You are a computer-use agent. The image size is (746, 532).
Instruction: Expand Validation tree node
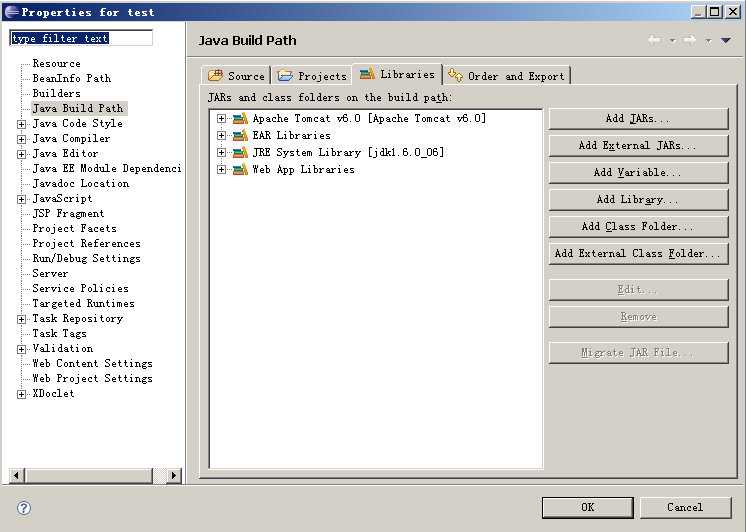21,349
